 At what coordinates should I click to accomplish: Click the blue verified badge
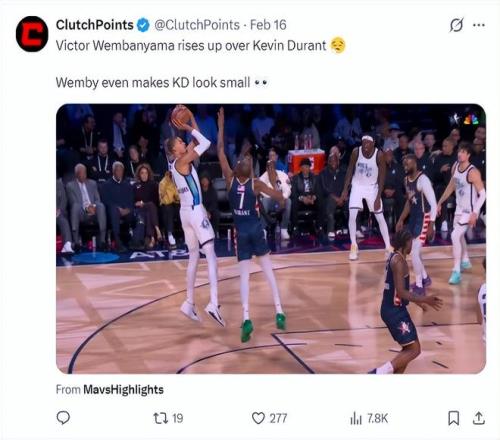point(143,25)
